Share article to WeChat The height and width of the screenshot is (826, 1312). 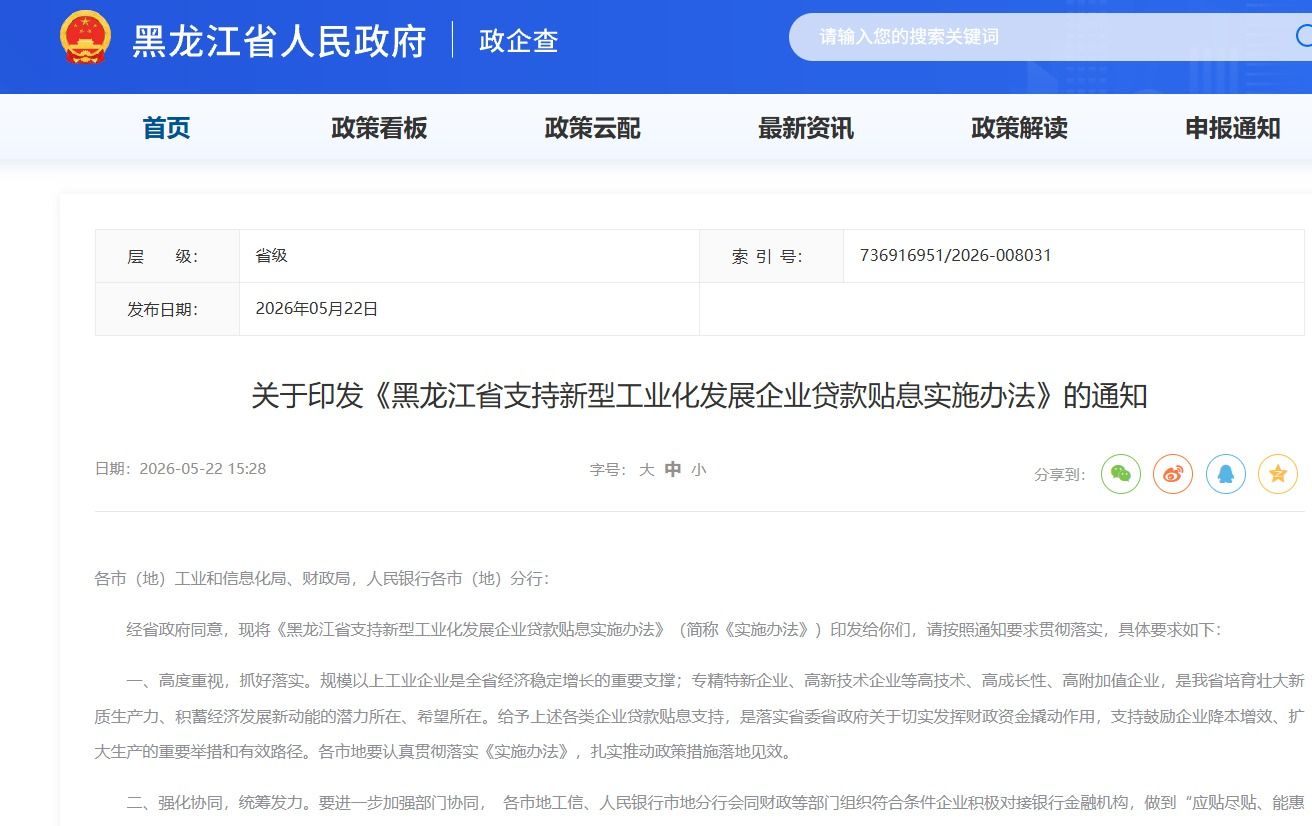point(1121,473)
